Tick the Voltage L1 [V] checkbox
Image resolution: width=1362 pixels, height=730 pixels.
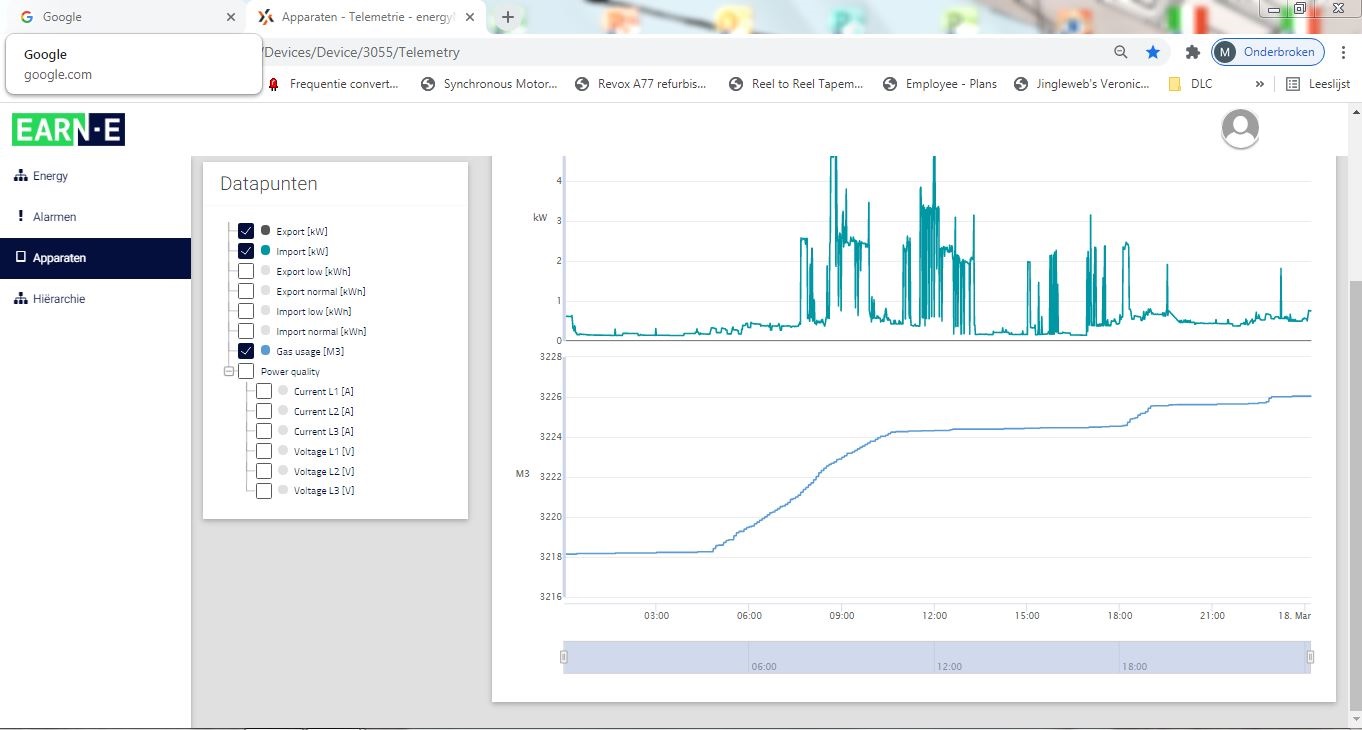[264, 451]
